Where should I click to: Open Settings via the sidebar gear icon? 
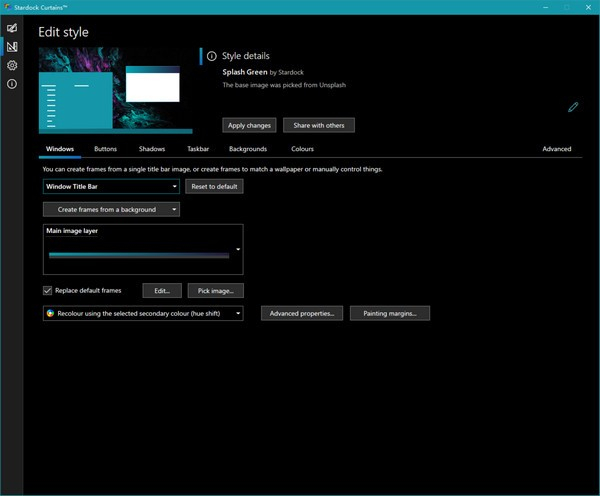(x=12, y=65)
